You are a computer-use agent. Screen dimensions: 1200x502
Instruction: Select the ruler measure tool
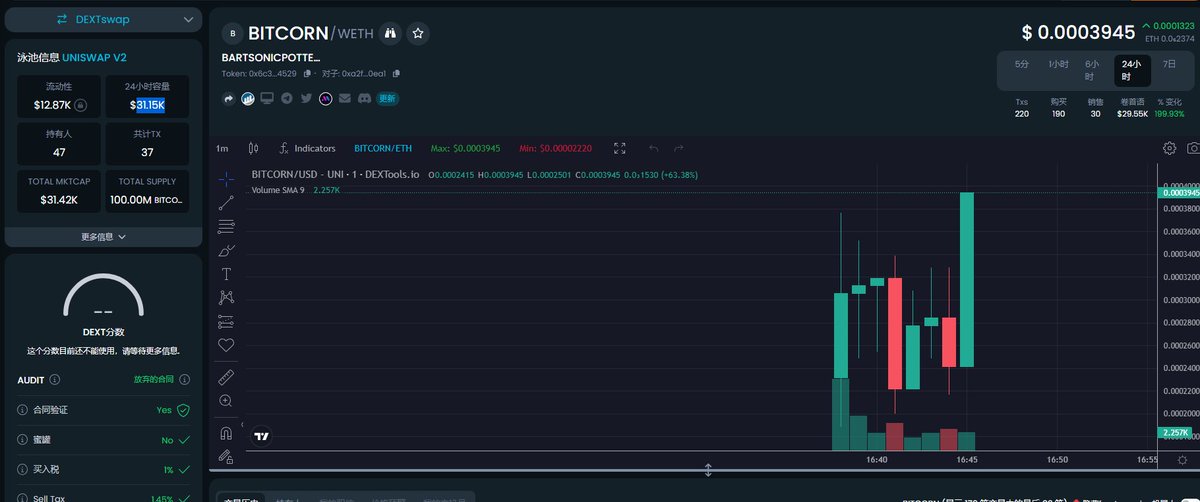coord(226,376)
